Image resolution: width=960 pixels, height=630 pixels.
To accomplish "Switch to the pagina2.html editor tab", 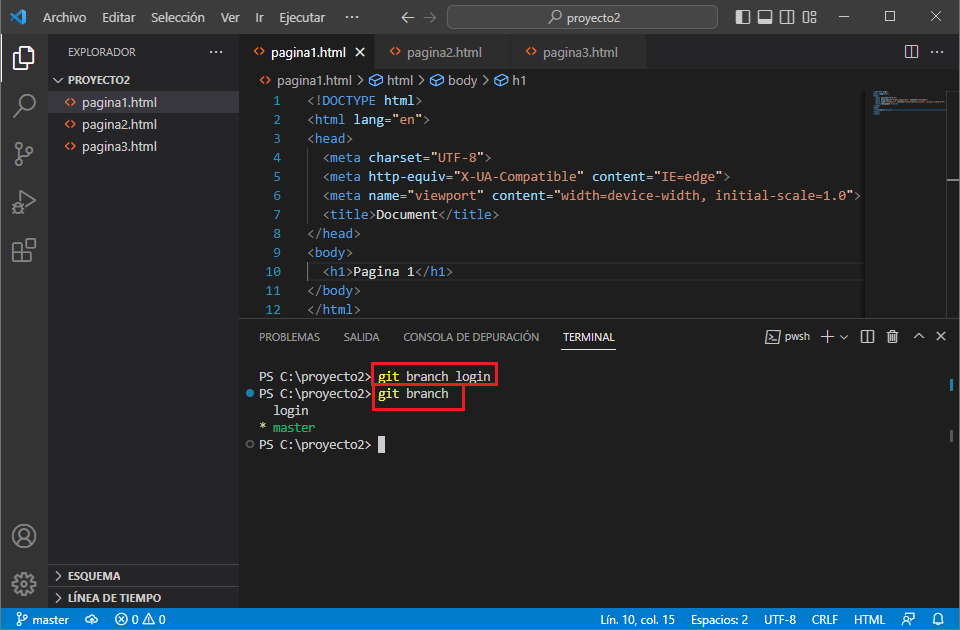I will (443, 53).
